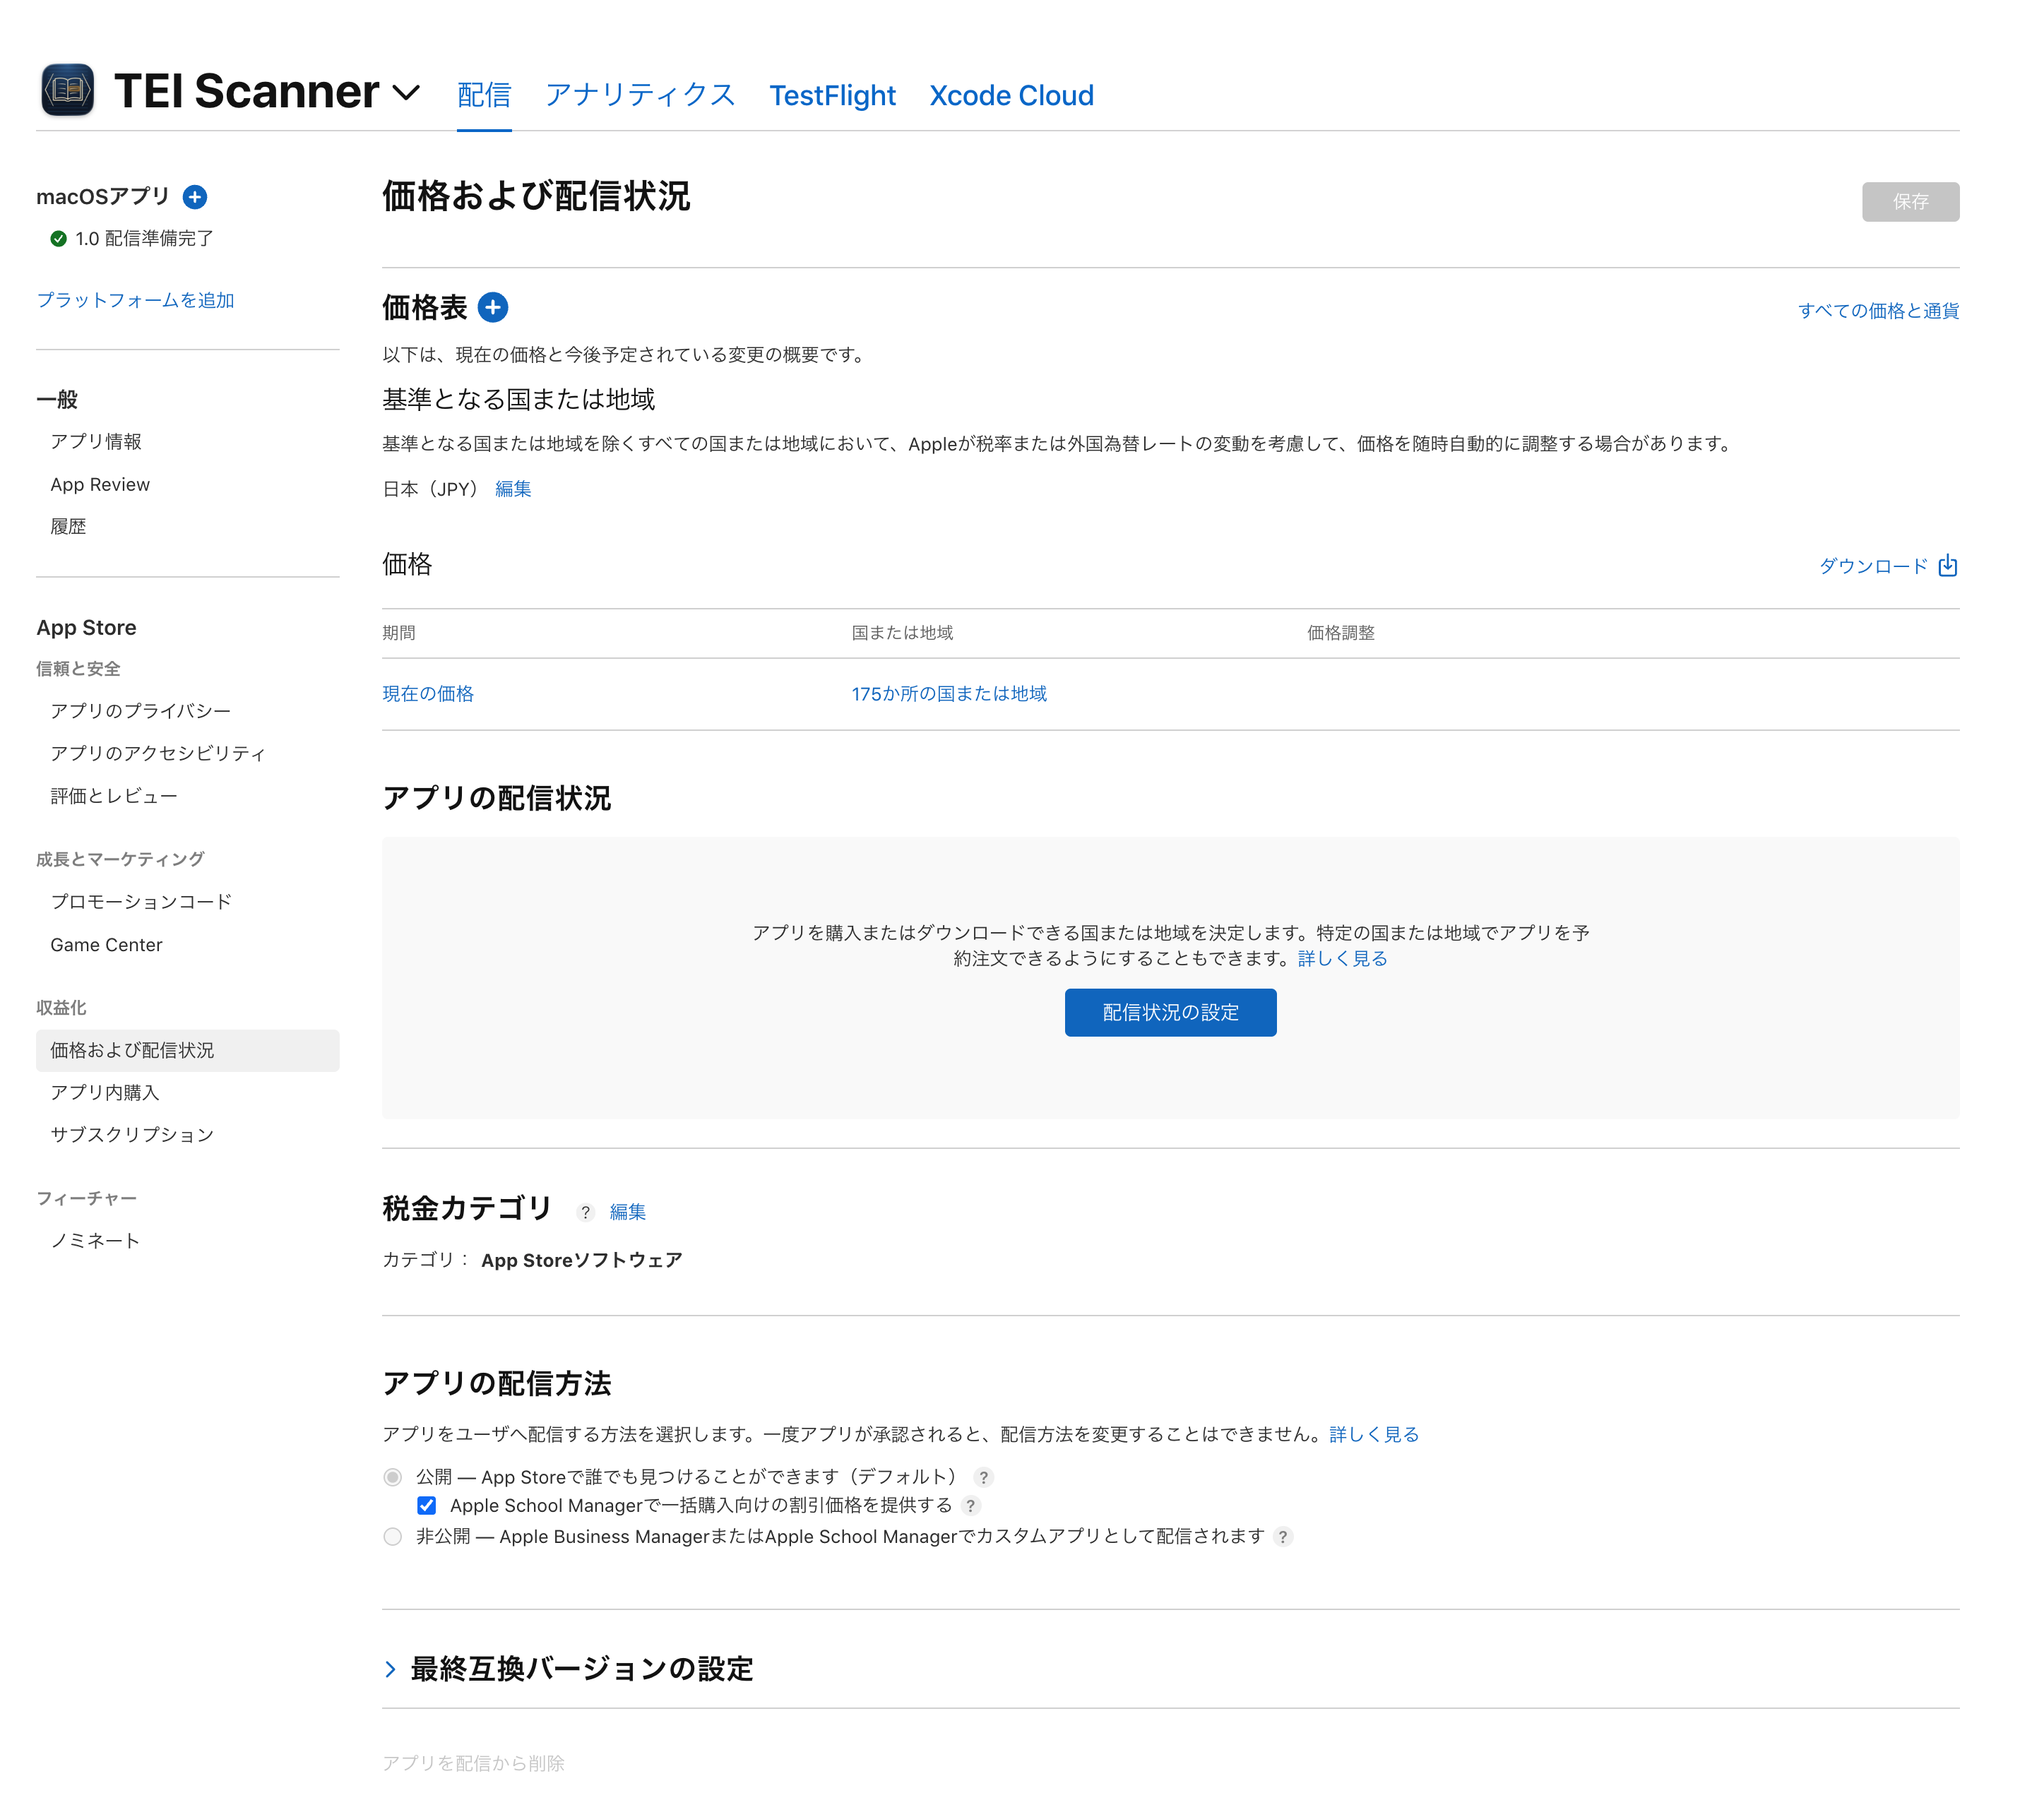Click the download icon beside ダウンロード
Screen dimensions: 2044x1812
pyautogui.click(x=1948, y=566)
